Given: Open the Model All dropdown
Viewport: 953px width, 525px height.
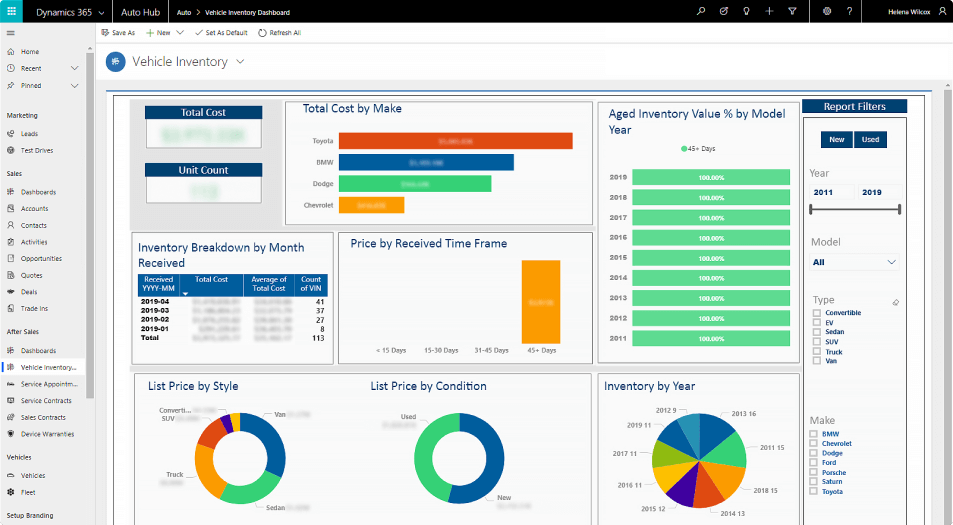Looking at the screenshot, I should click(855, 262).
